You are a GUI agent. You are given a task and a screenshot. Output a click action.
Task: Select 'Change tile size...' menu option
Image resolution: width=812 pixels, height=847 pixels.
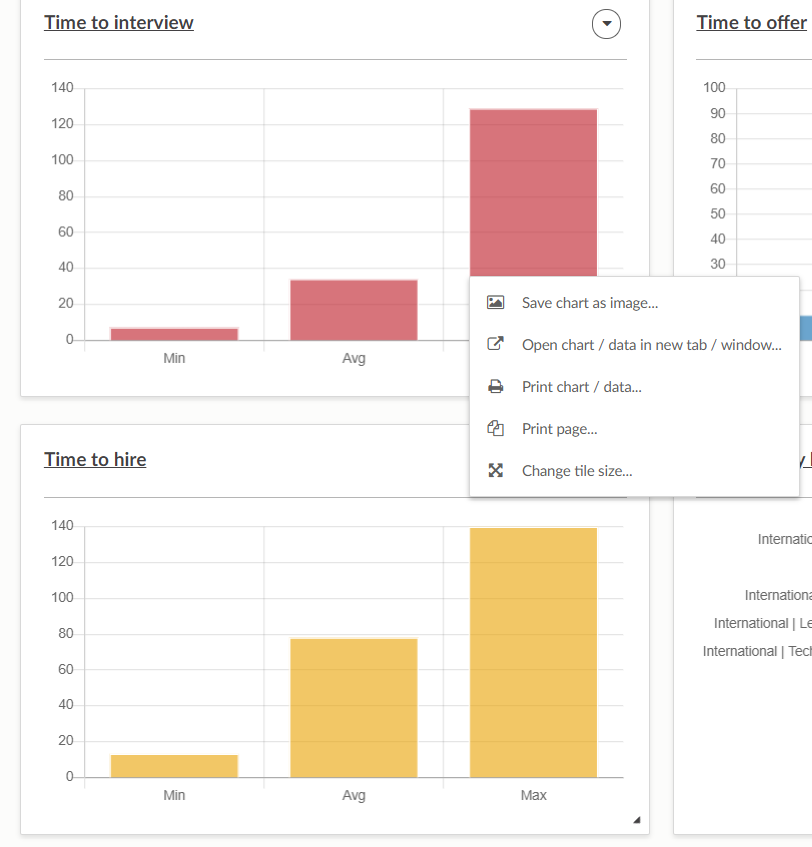pyautogui.click(x=576, y=471)
